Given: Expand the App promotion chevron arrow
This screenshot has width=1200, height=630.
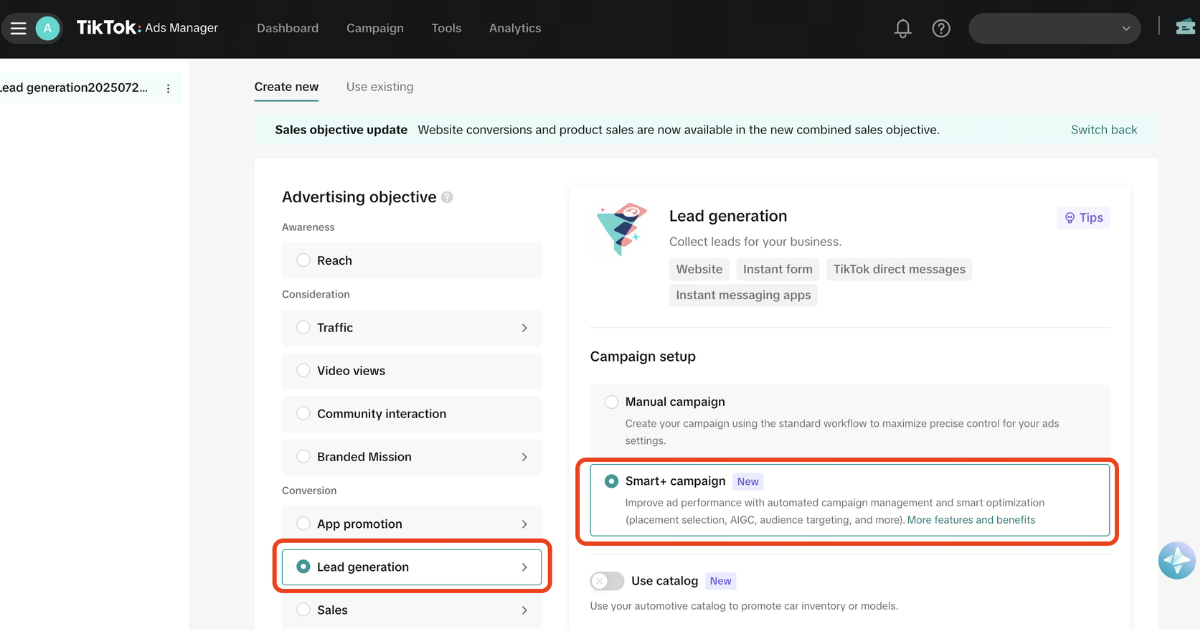Looking at the screenshot, I should (x=524, y=524).
